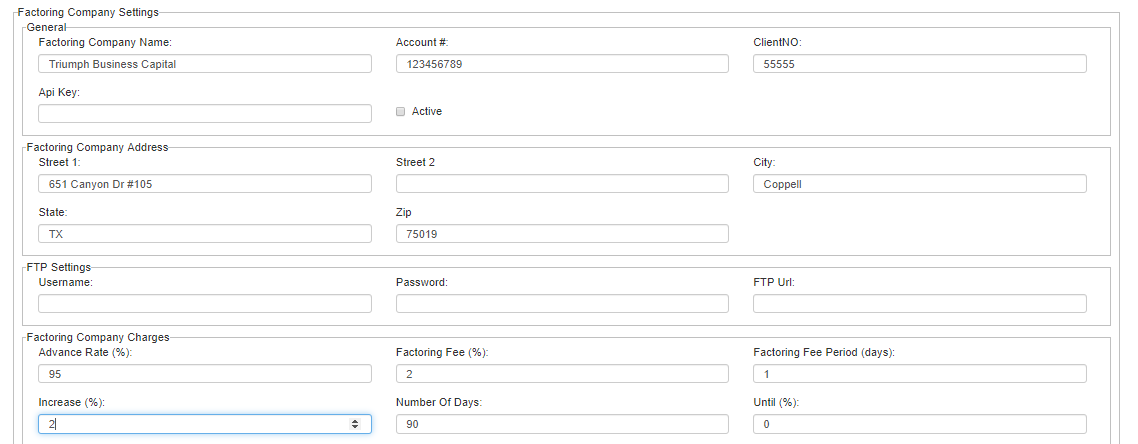Edit the State field showing TX
This screenshot has width=1138, height=444.
coord(205,234)
